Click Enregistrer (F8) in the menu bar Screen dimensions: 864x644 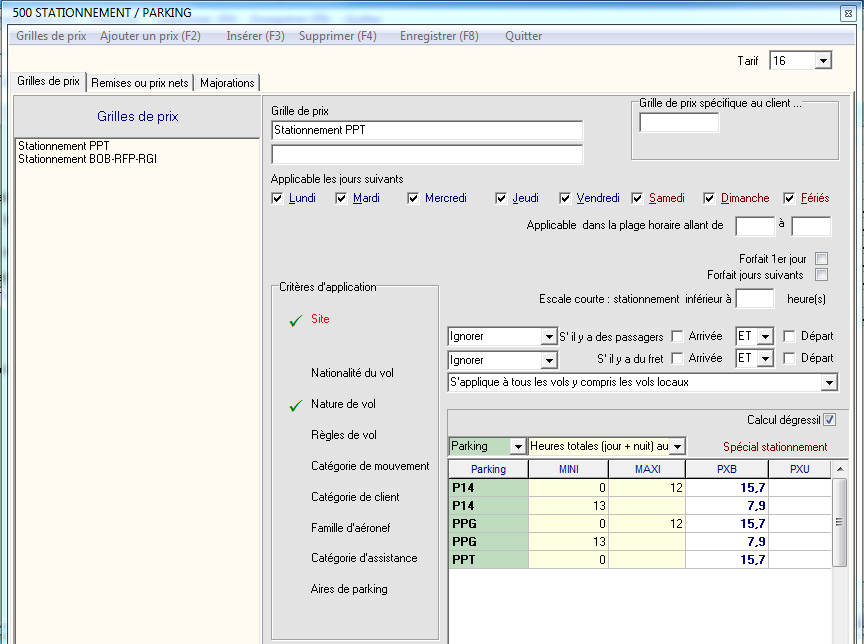(439, 36)
